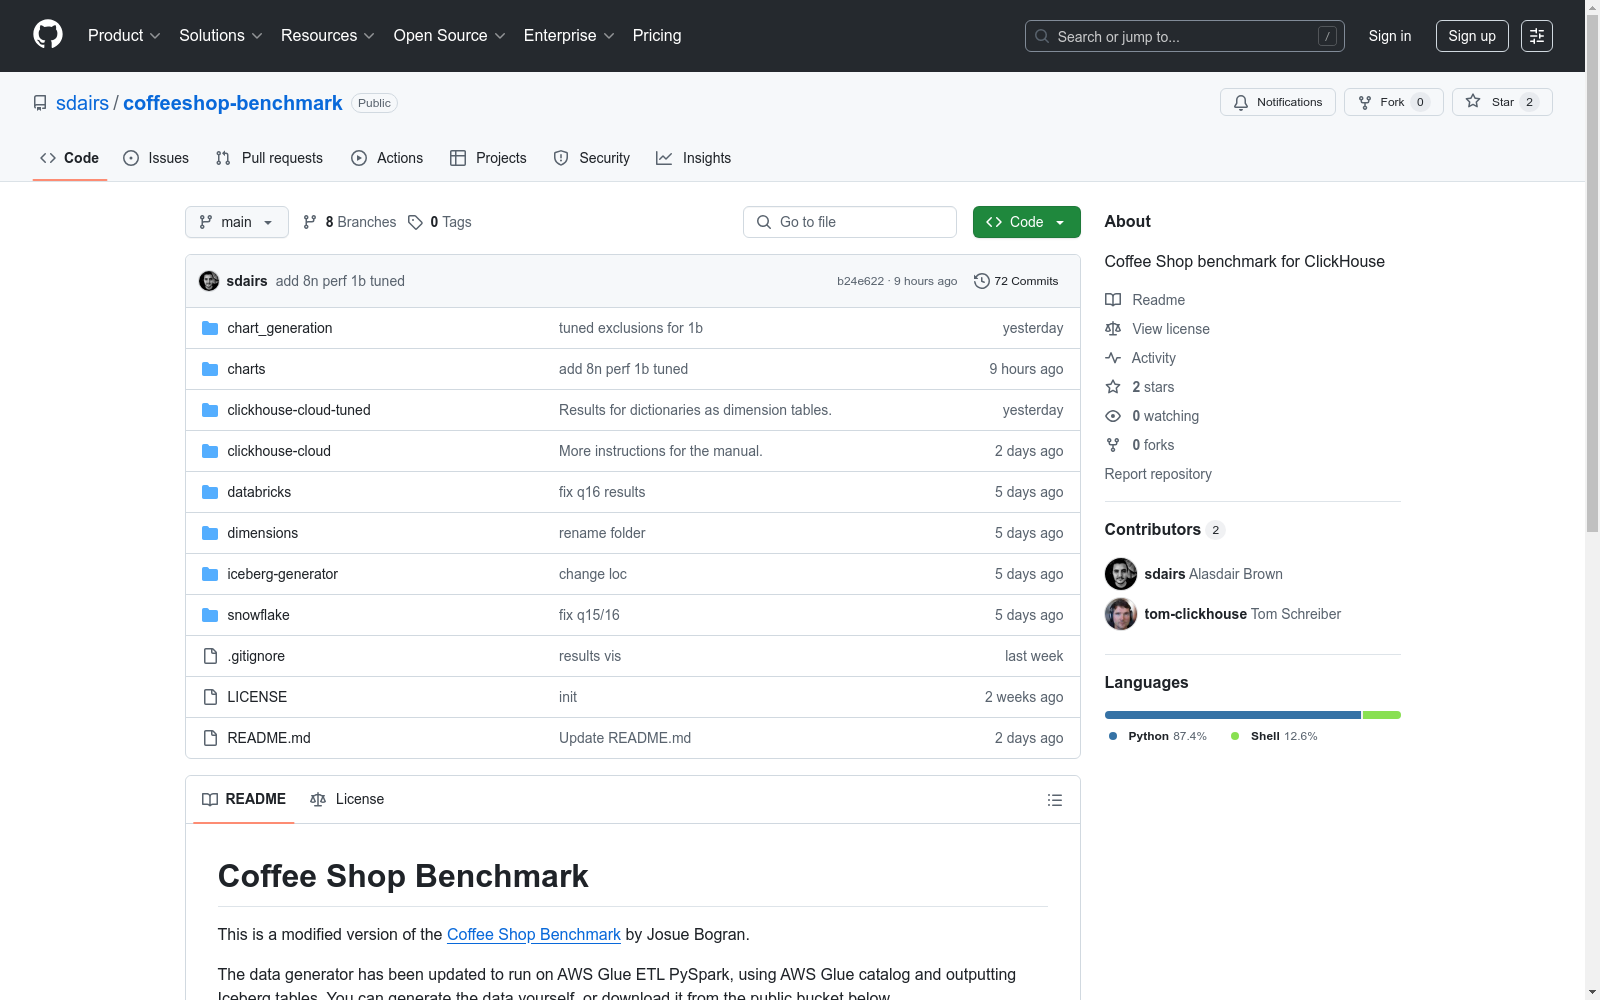
Task: Open the green Code dropdown button
Action: (1026, 222)
